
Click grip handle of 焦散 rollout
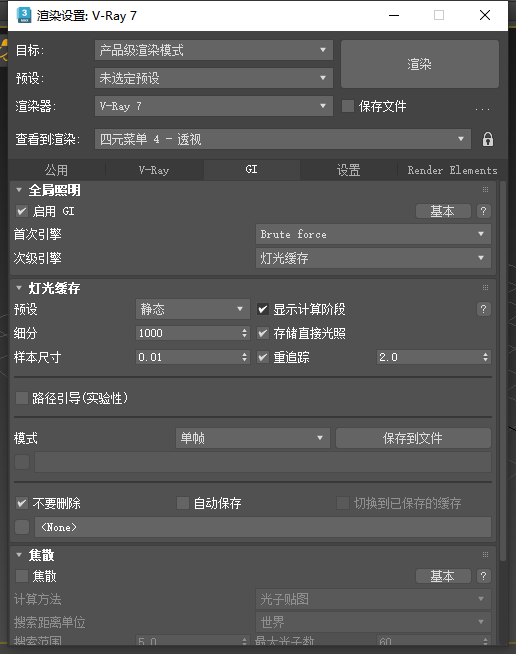pyautogui.click(x=485, y=555)
